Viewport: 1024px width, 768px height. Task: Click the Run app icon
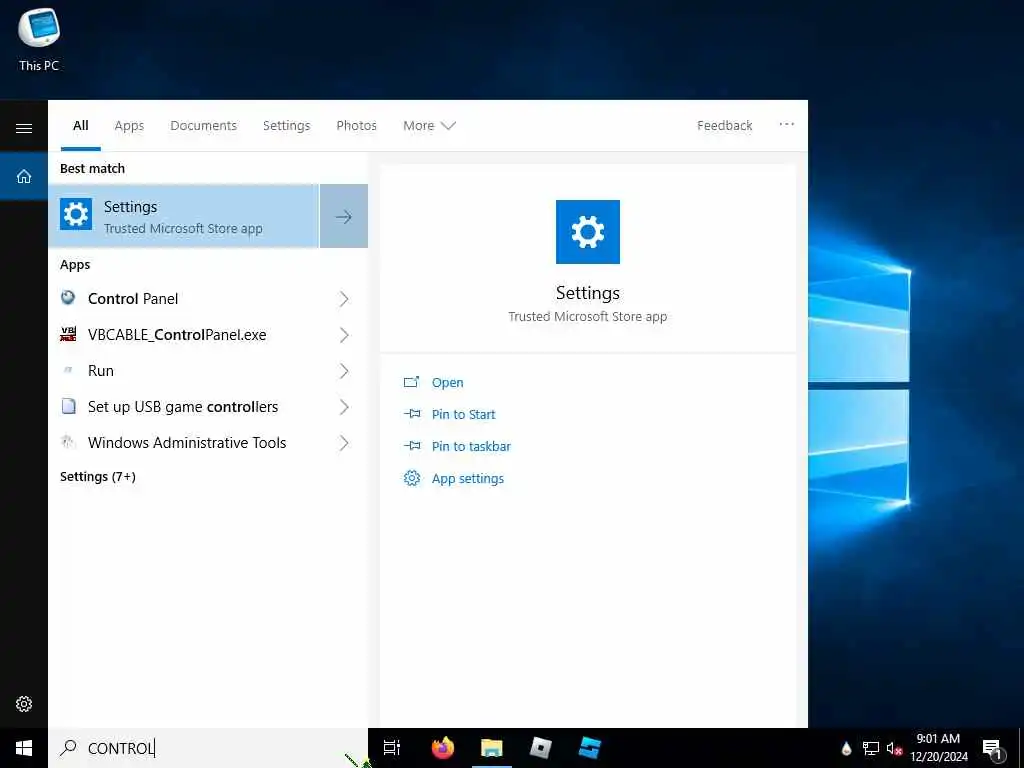click(x=68, y=370)
